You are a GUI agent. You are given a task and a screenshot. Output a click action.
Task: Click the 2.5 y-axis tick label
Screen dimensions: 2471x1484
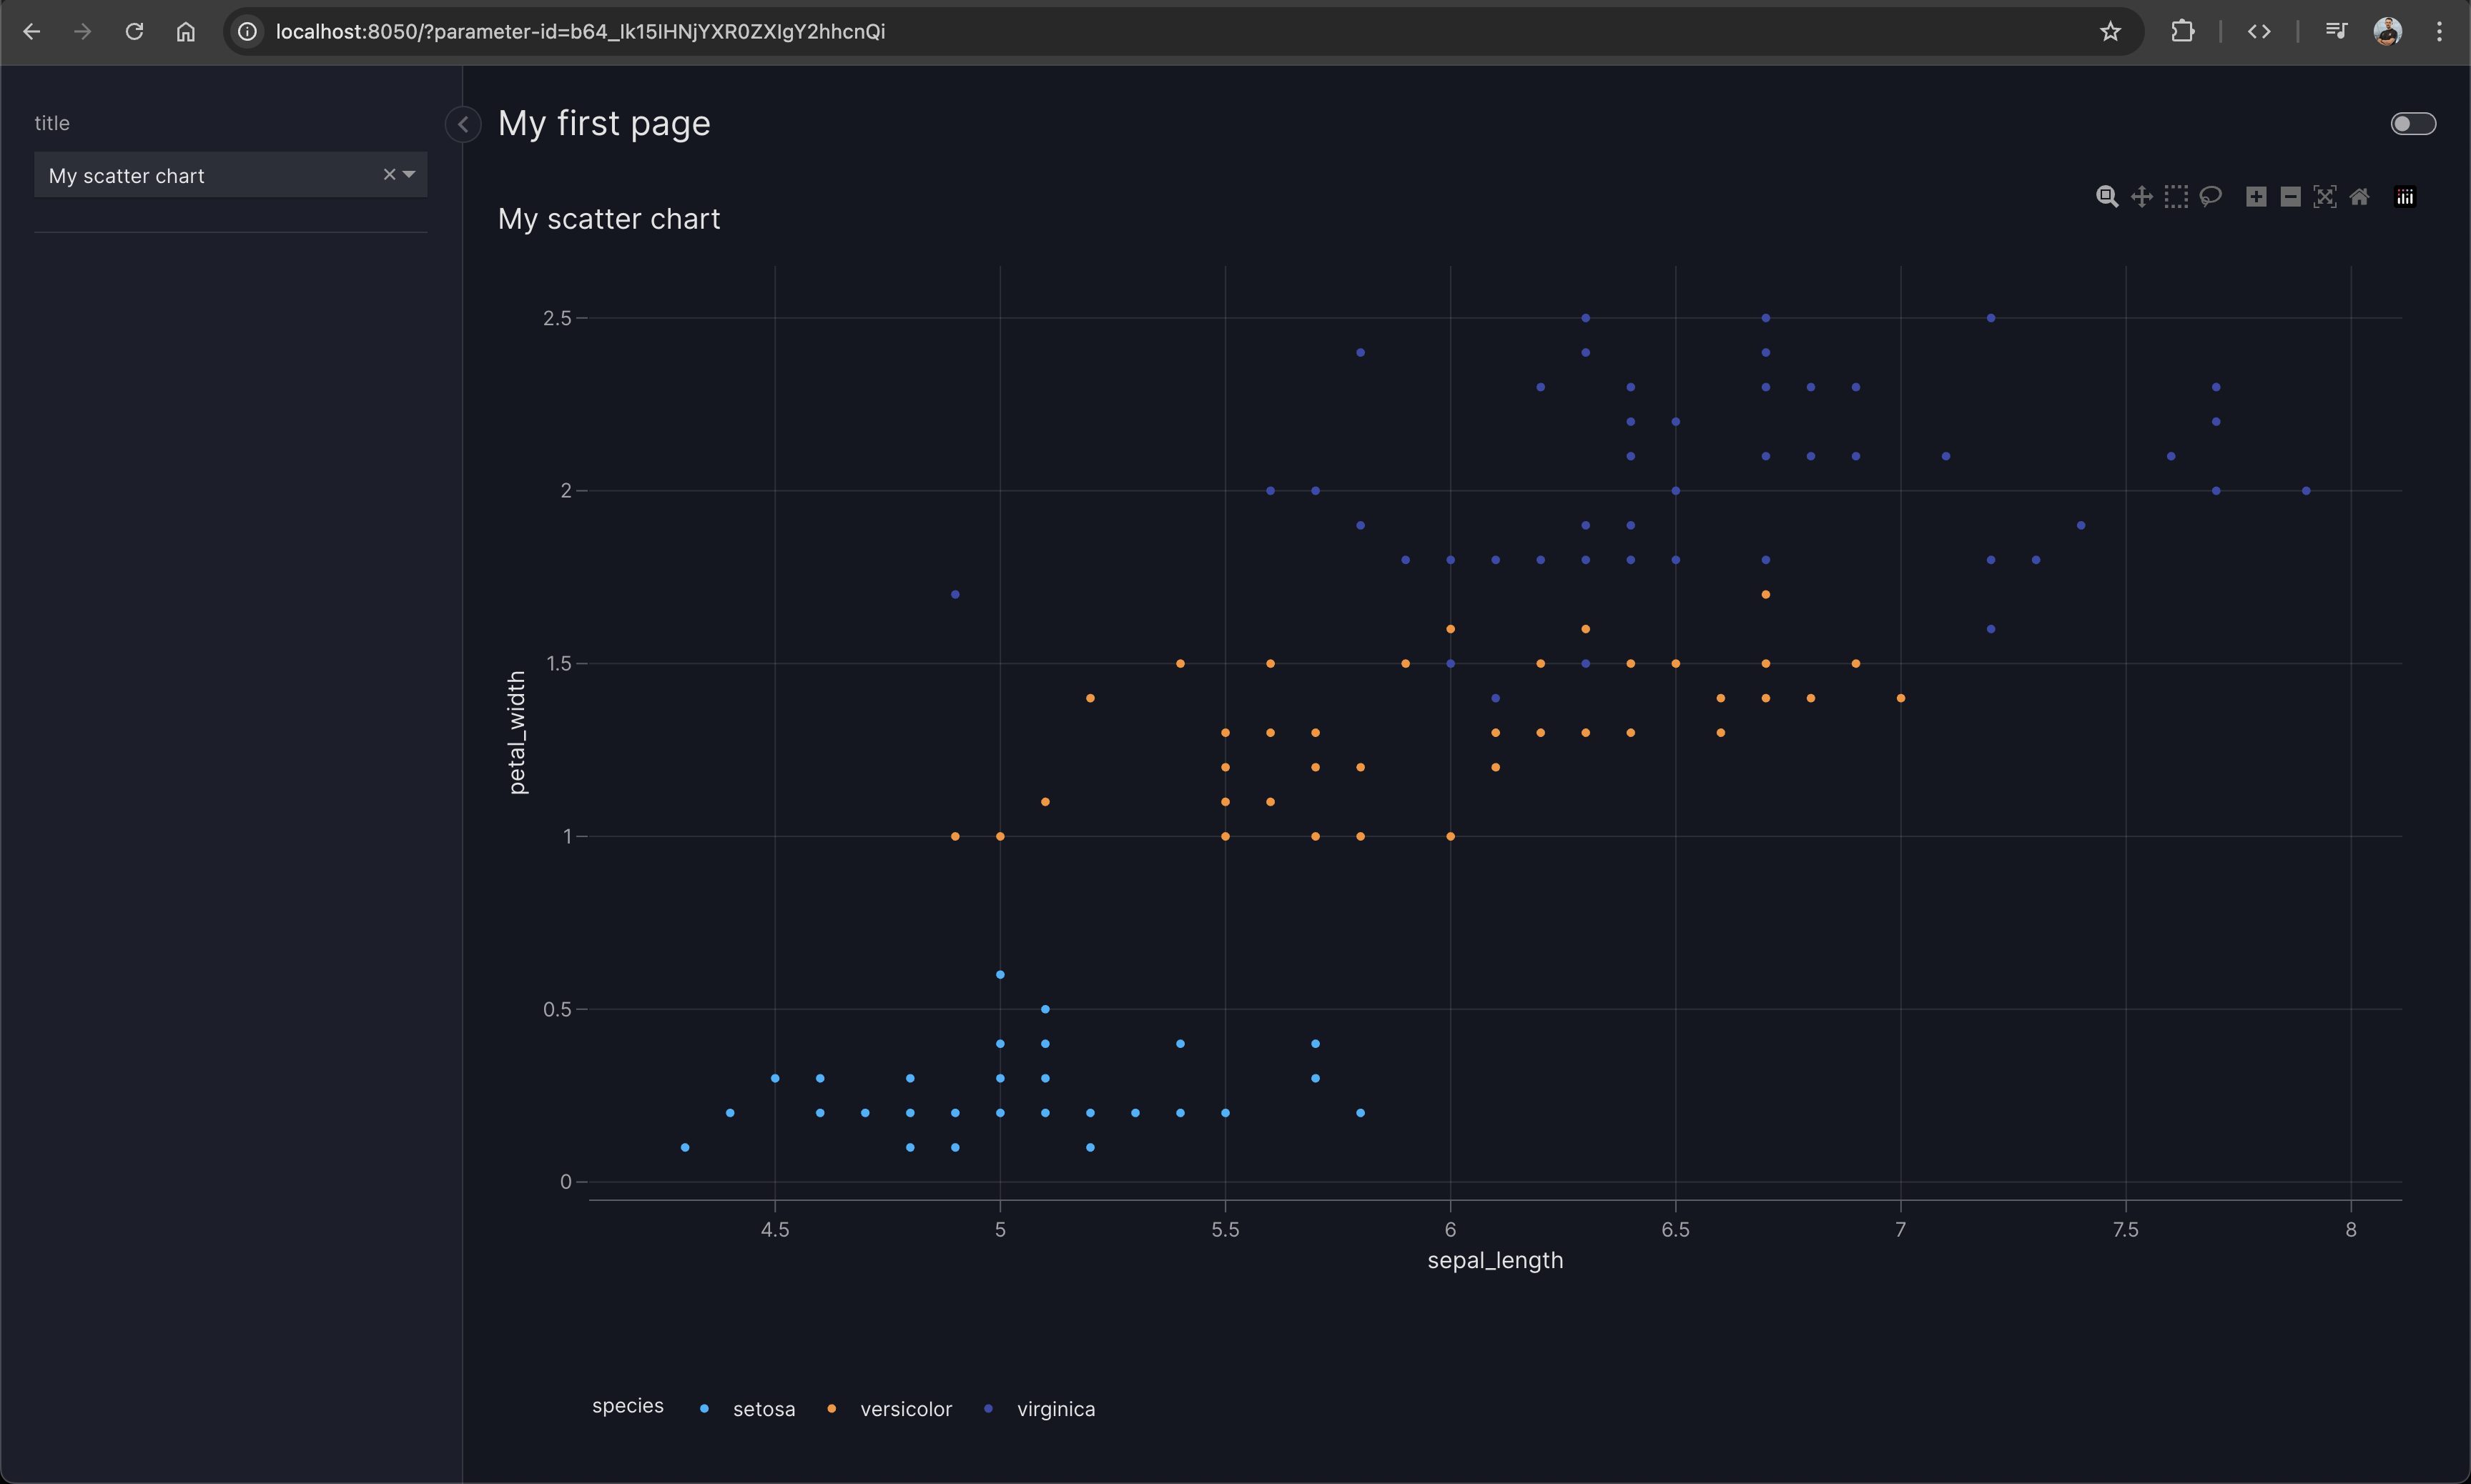point(557,318)
